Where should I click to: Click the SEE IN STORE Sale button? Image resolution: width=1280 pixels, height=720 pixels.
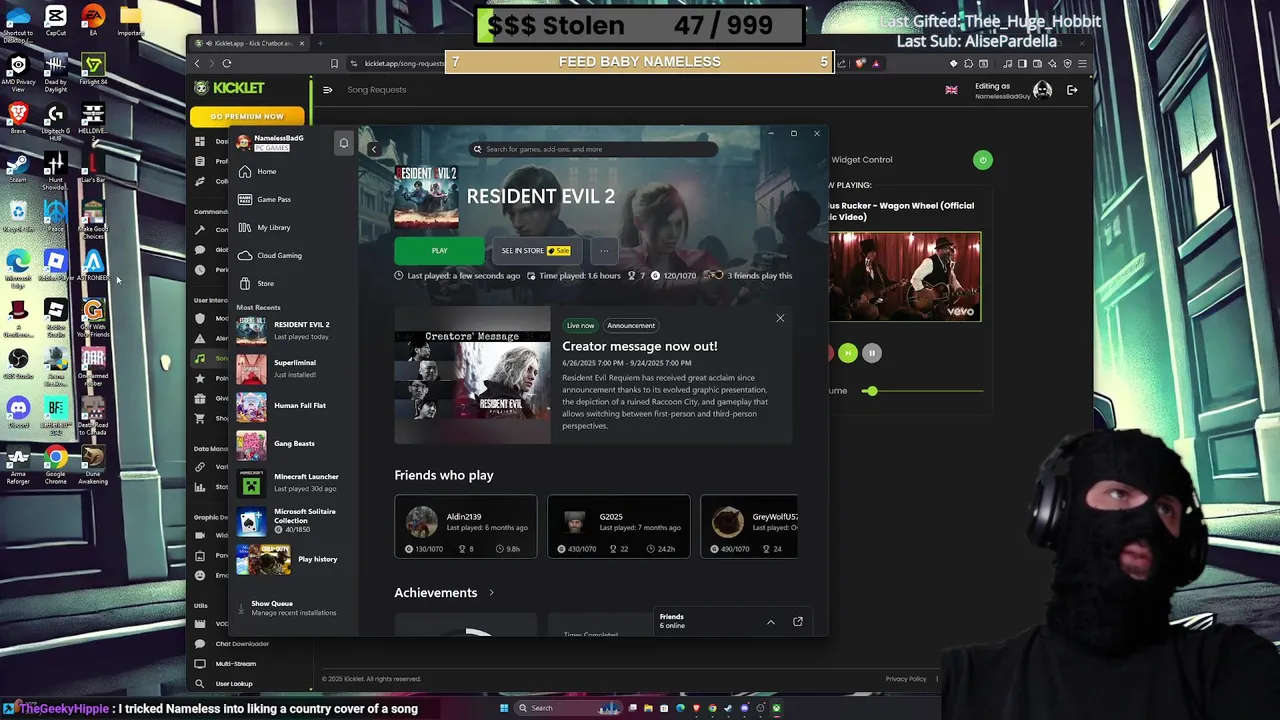coord(535,251)
